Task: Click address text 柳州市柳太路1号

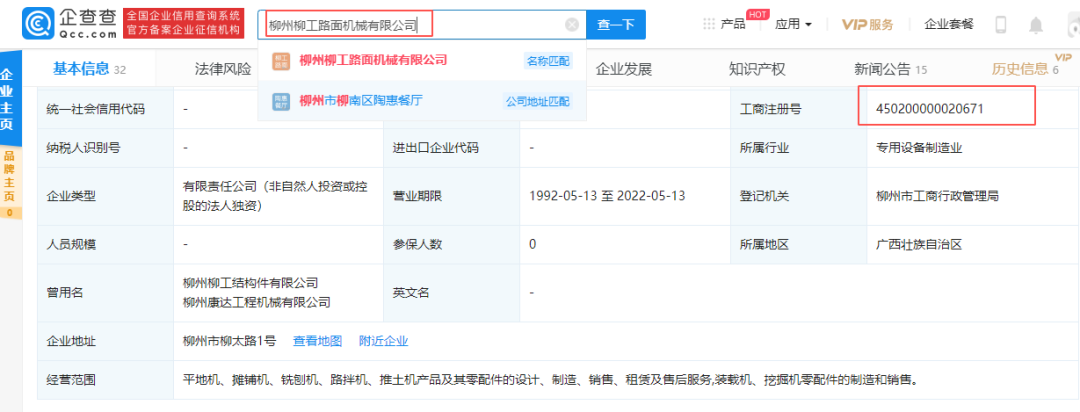Action: pos(229,341)
